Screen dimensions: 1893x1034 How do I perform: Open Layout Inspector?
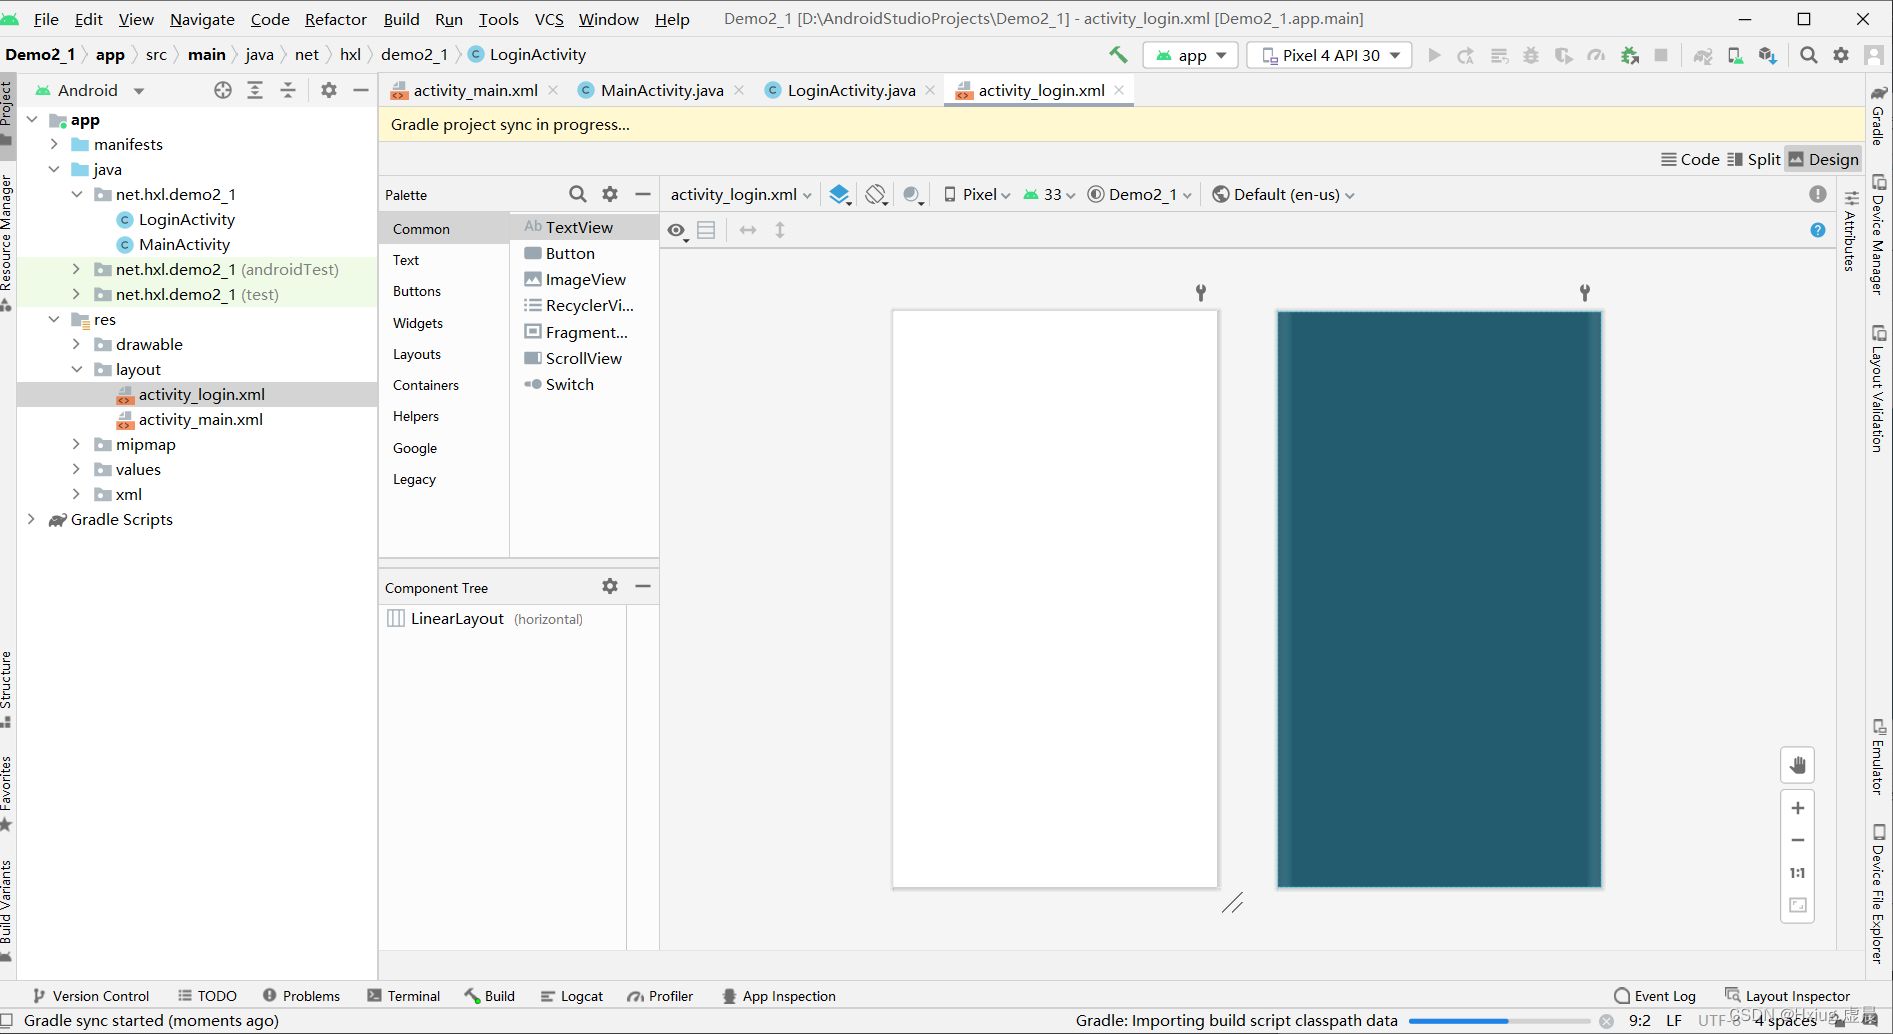coord(1788,996)
